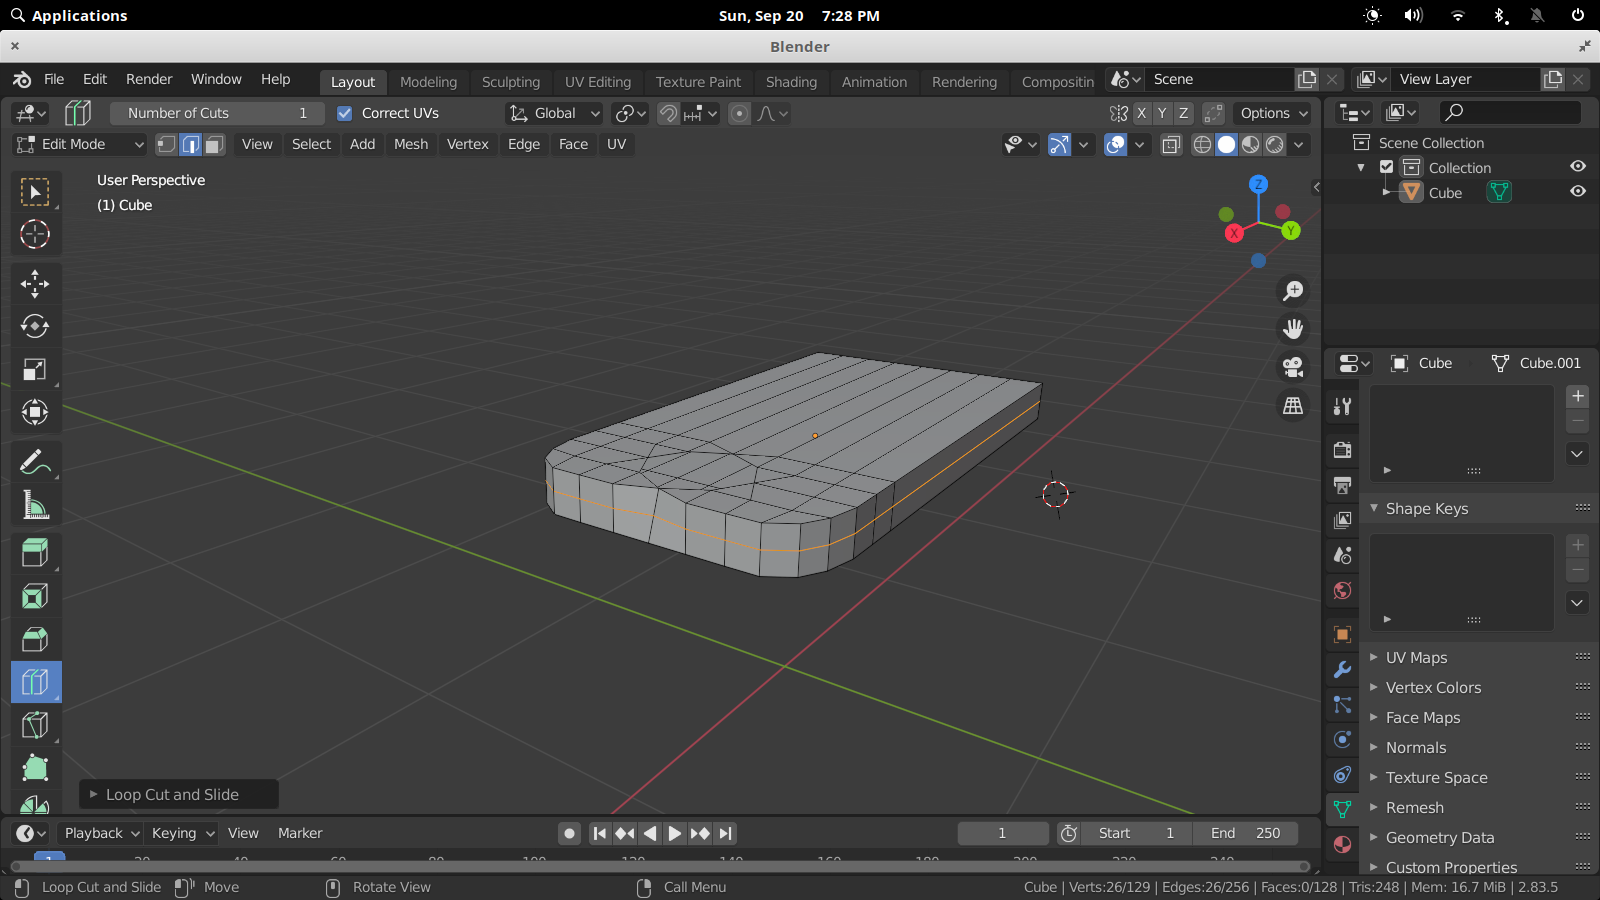Collapse the Collection tree in the outliner
Screen dimensions: 1600x900
coord(1361,167)
